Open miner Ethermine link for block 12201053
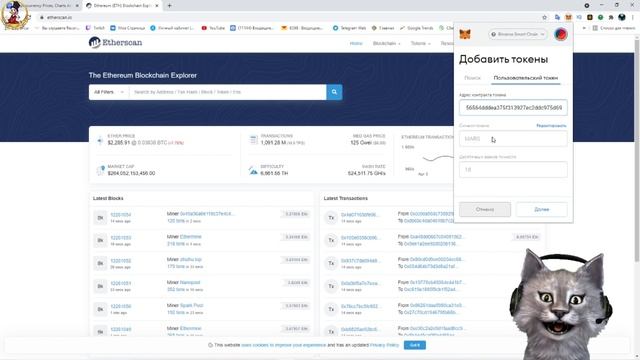 [x=191, y=237]
